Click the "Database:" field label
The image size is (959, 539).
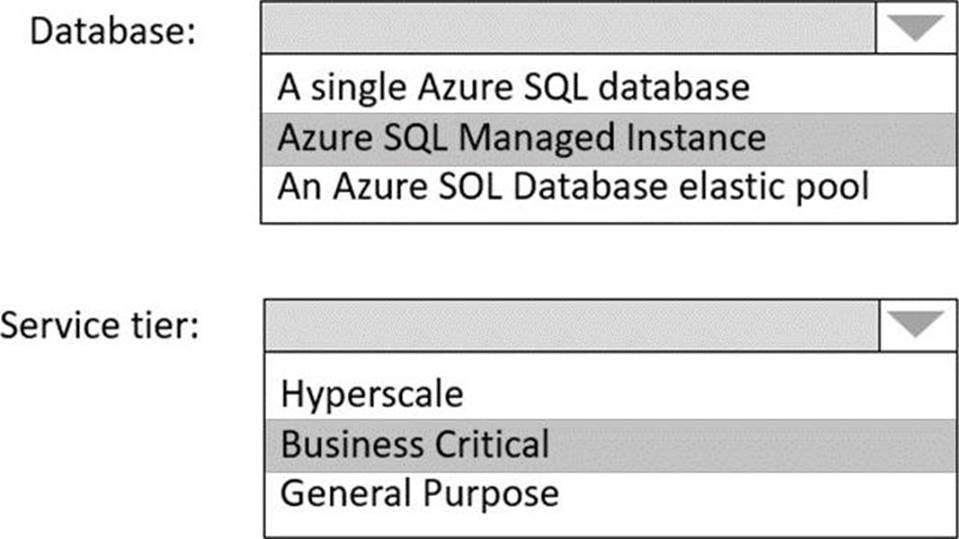(112, 30)
